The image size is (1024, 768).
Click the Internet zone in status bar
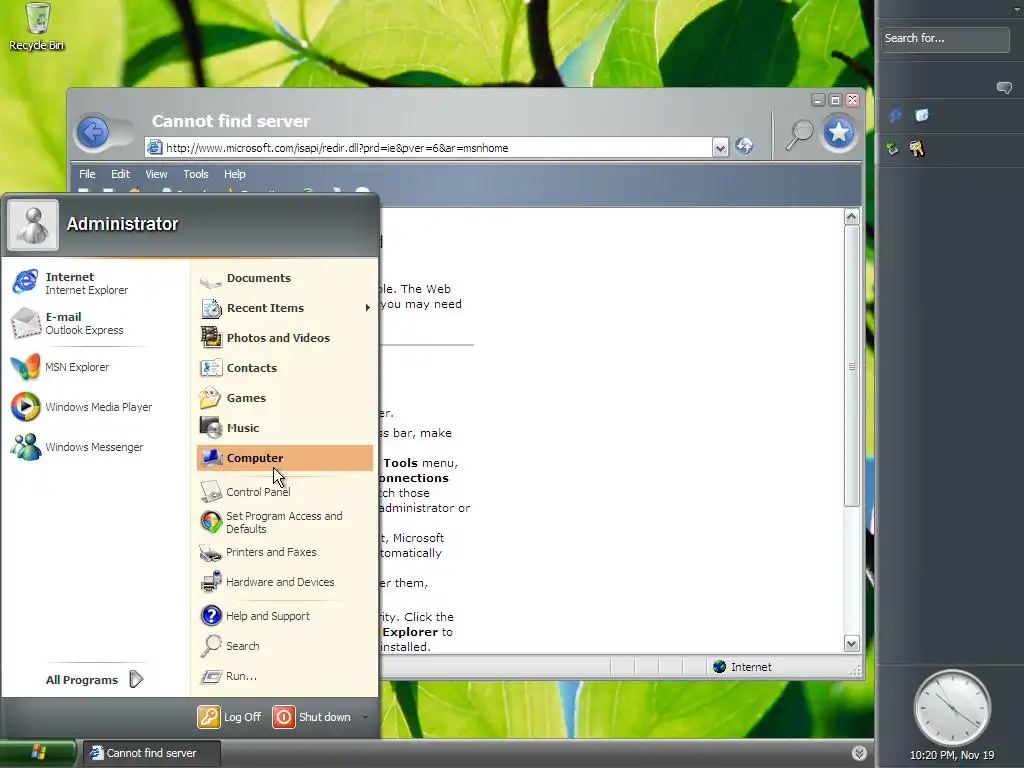(743, 667)
